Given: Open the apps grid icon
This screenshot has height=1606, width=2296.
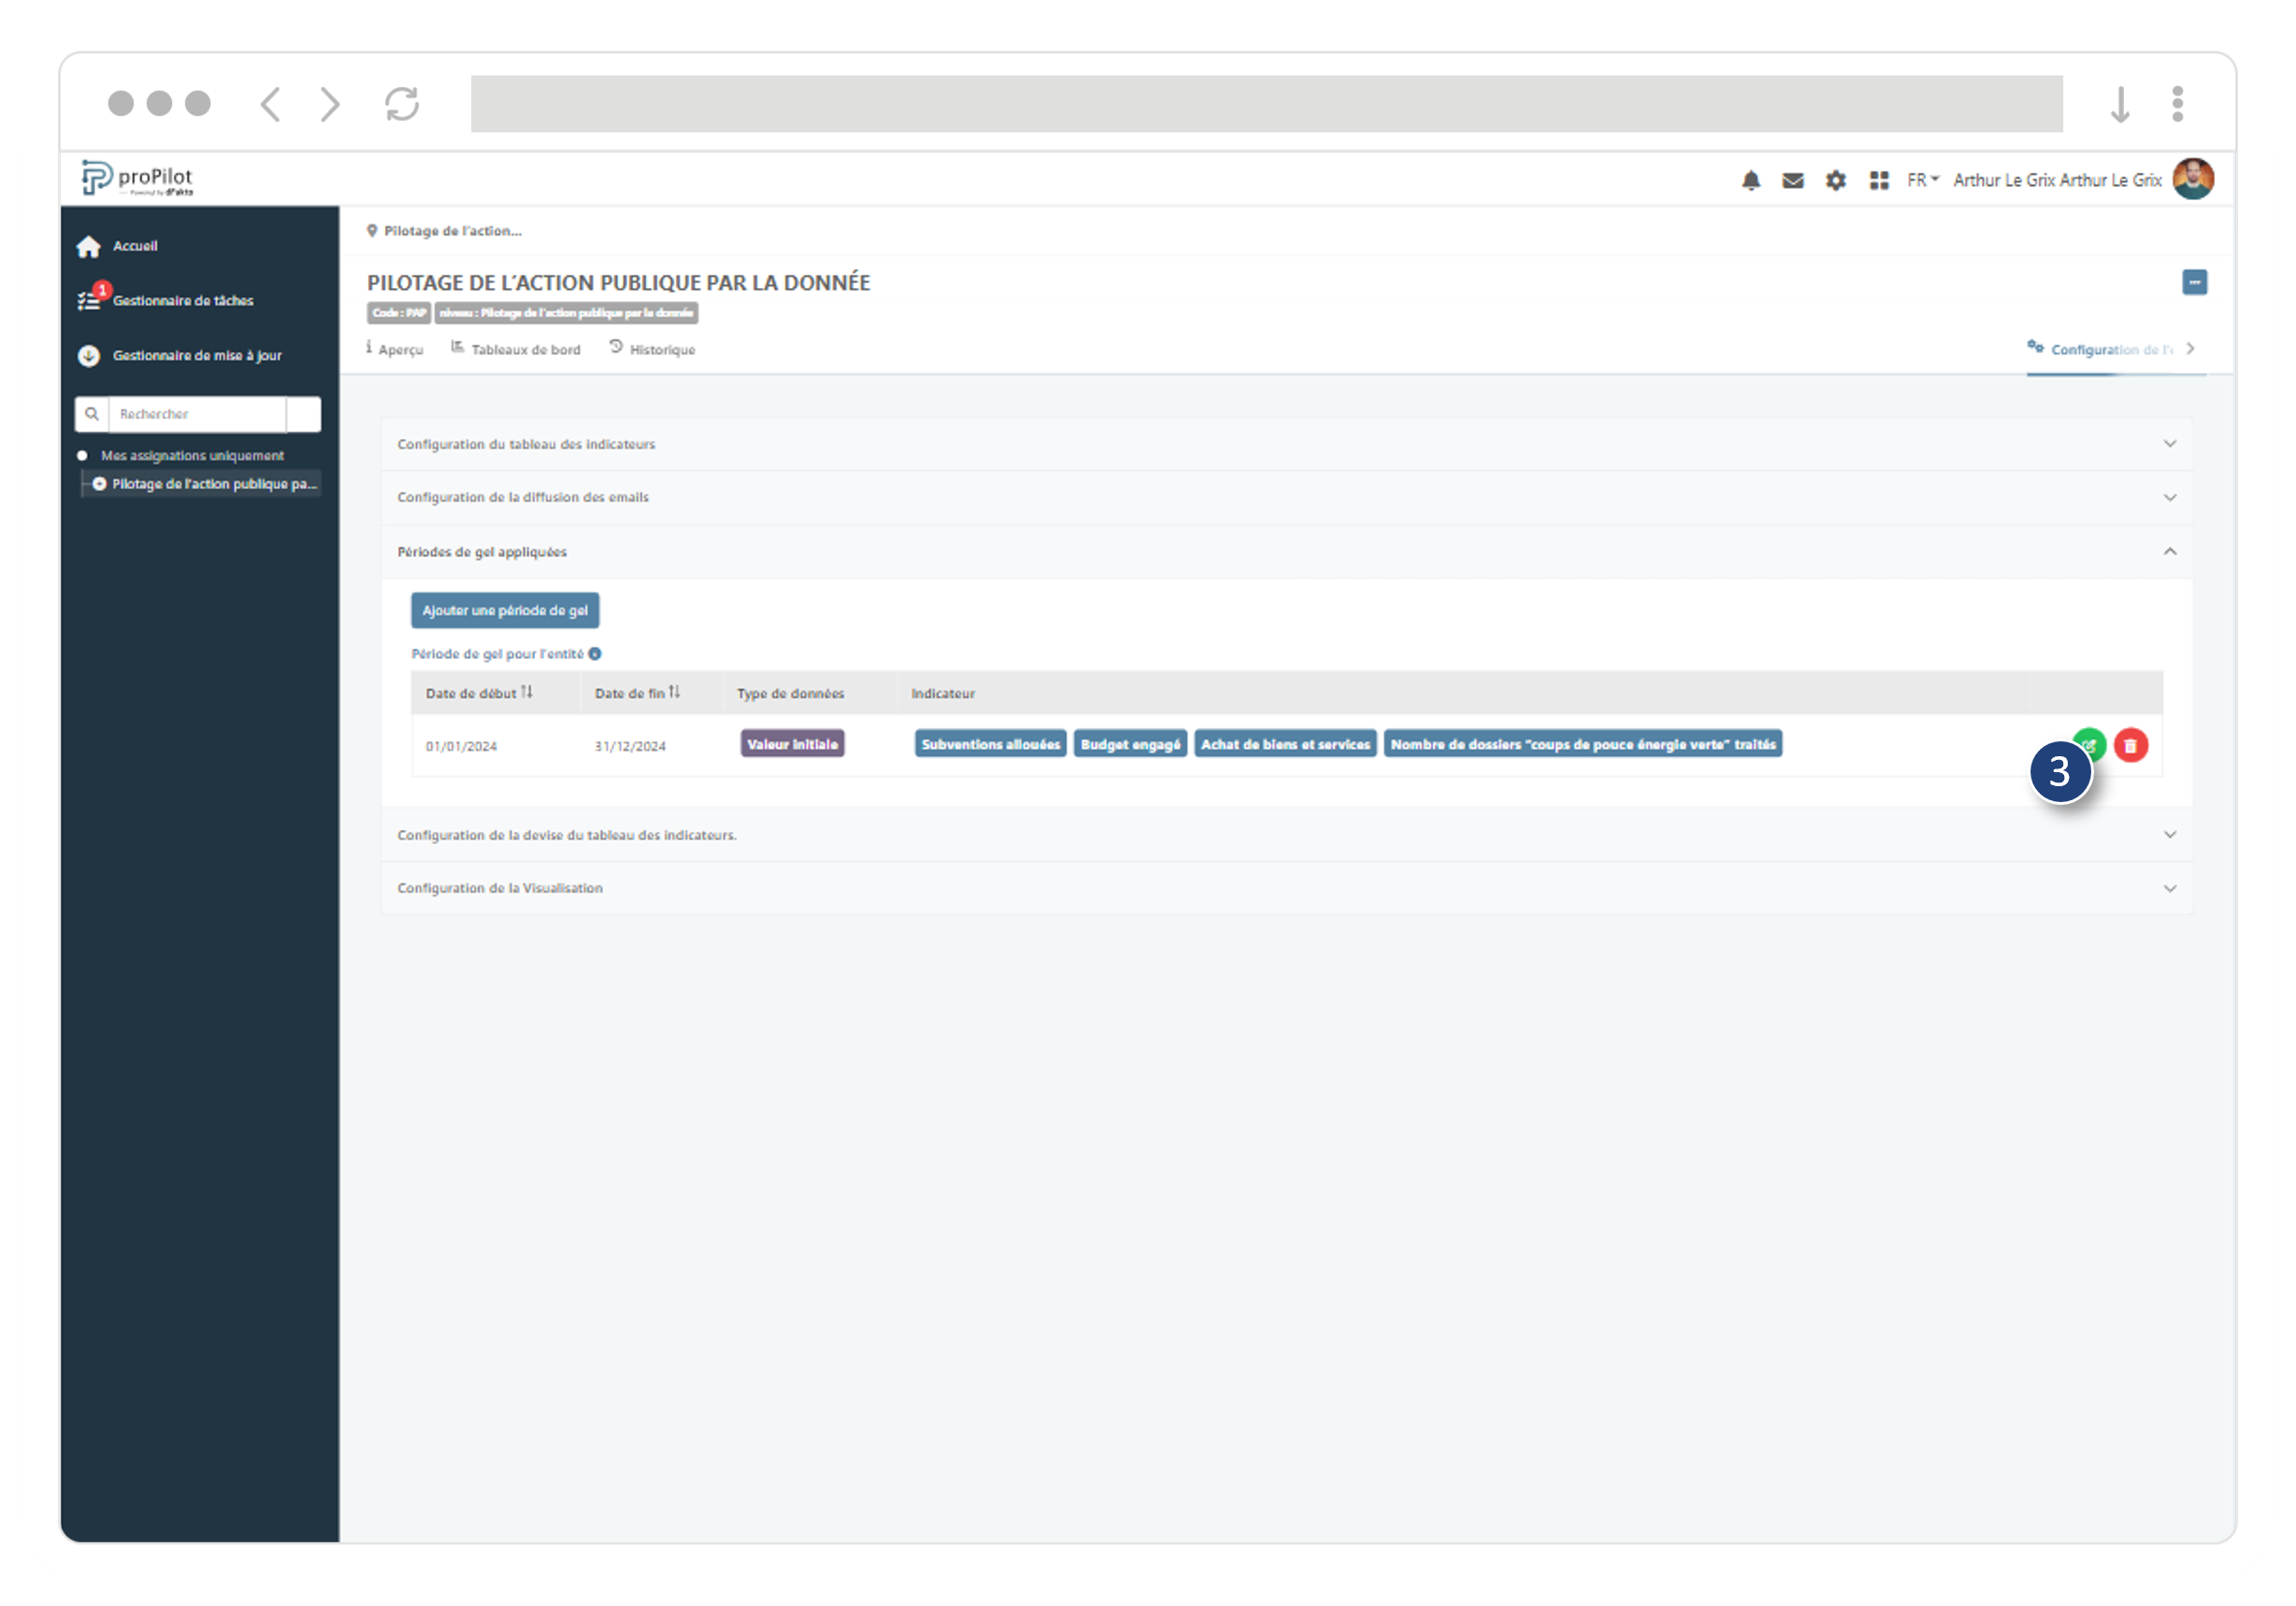Looking at the screenshot, I should (x=1879, y=181).
